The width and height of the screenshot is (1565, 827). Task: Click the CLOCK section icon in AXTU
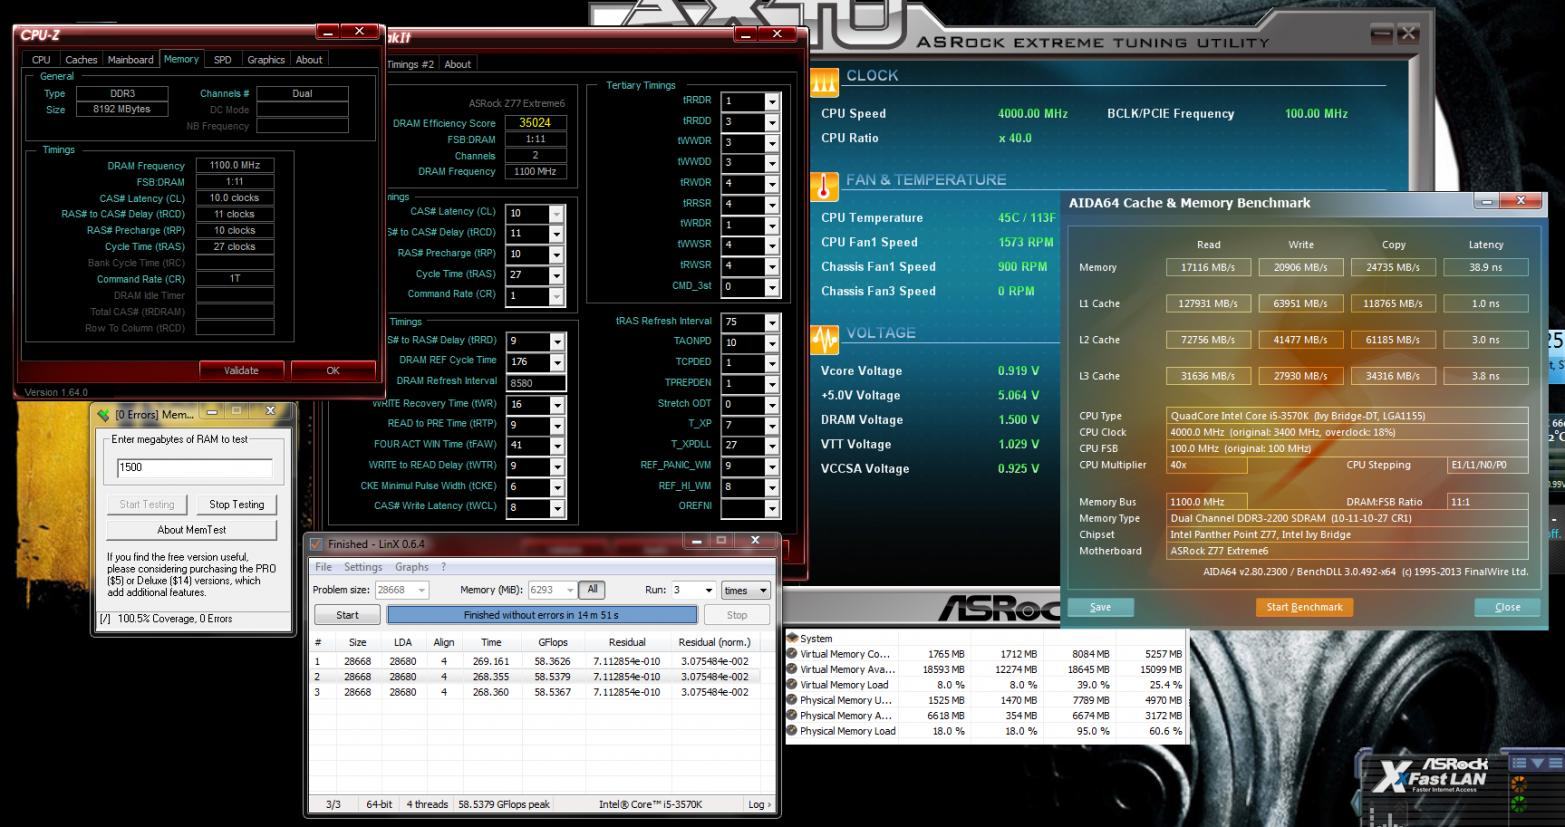click(x=823, y=81)
